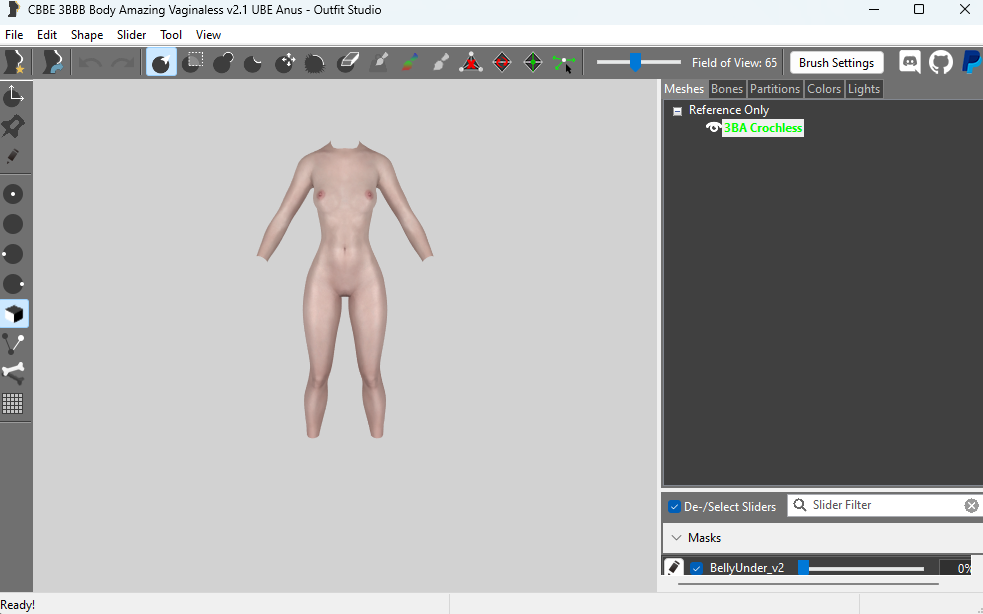Toggle the textured cube display icon
The width and height of the screenshot is (983, 614).
[14, 314]
